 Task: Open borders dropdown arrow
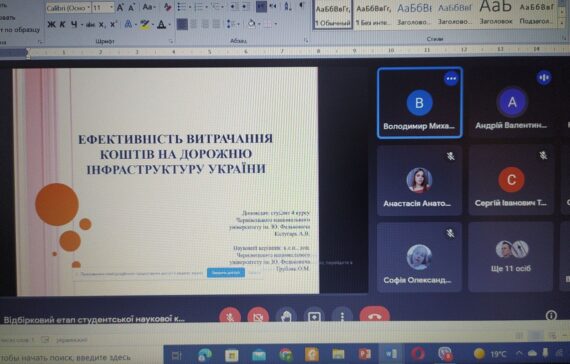(x=276, y=24)
